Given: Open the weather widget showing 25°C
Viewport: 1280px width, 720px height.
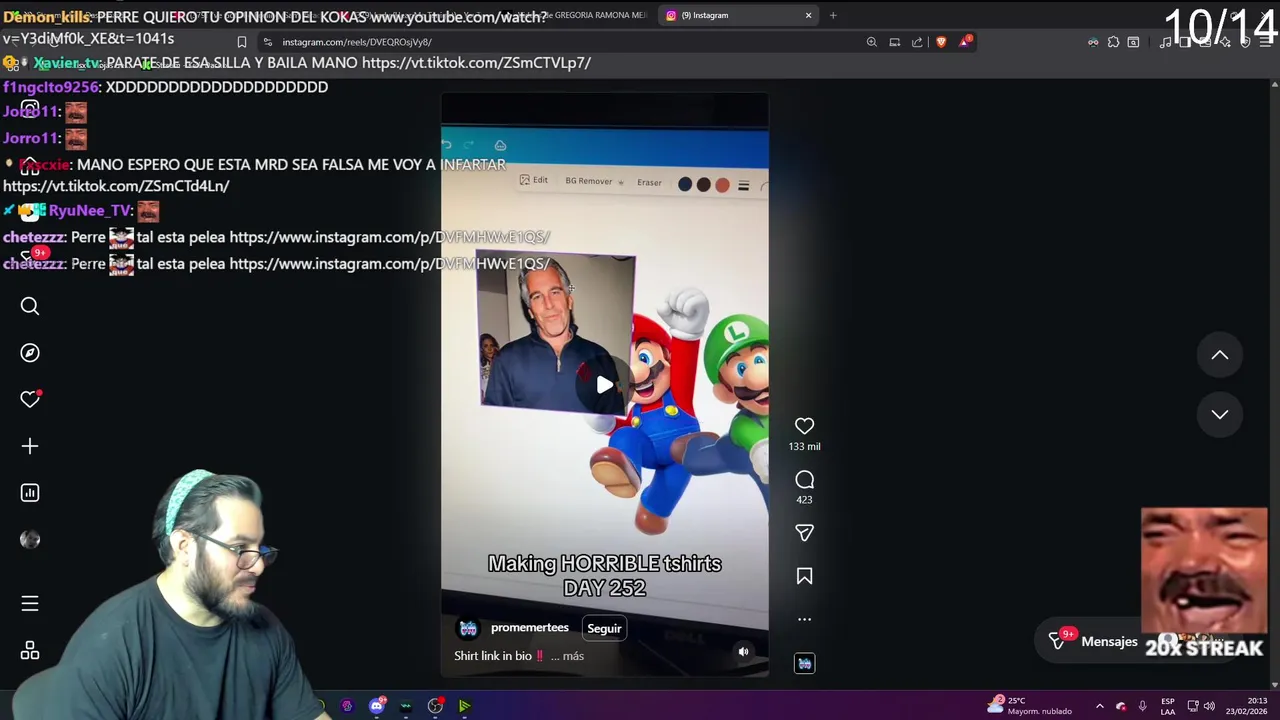Looking at the screenshot, I should pos(1029,705).
